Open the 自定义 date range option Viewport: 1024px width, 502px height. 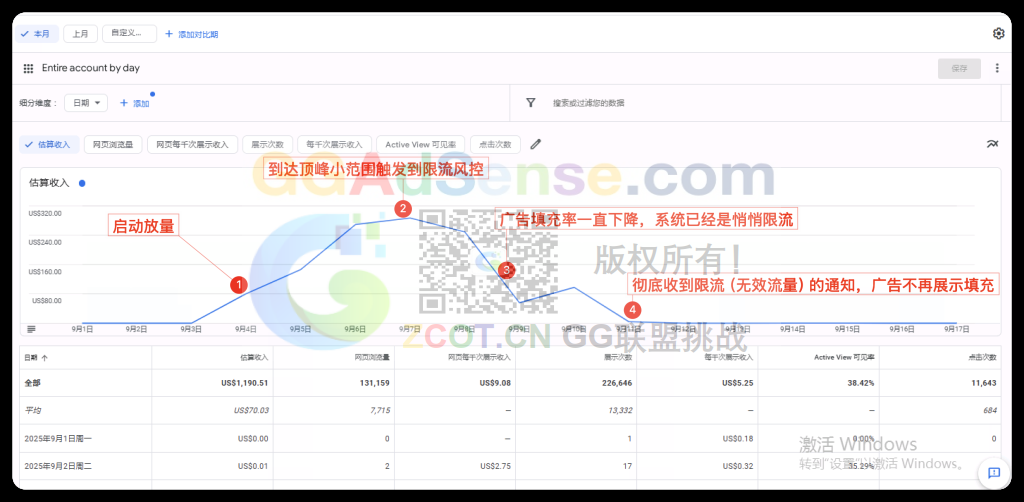click(x=129, y=34)
